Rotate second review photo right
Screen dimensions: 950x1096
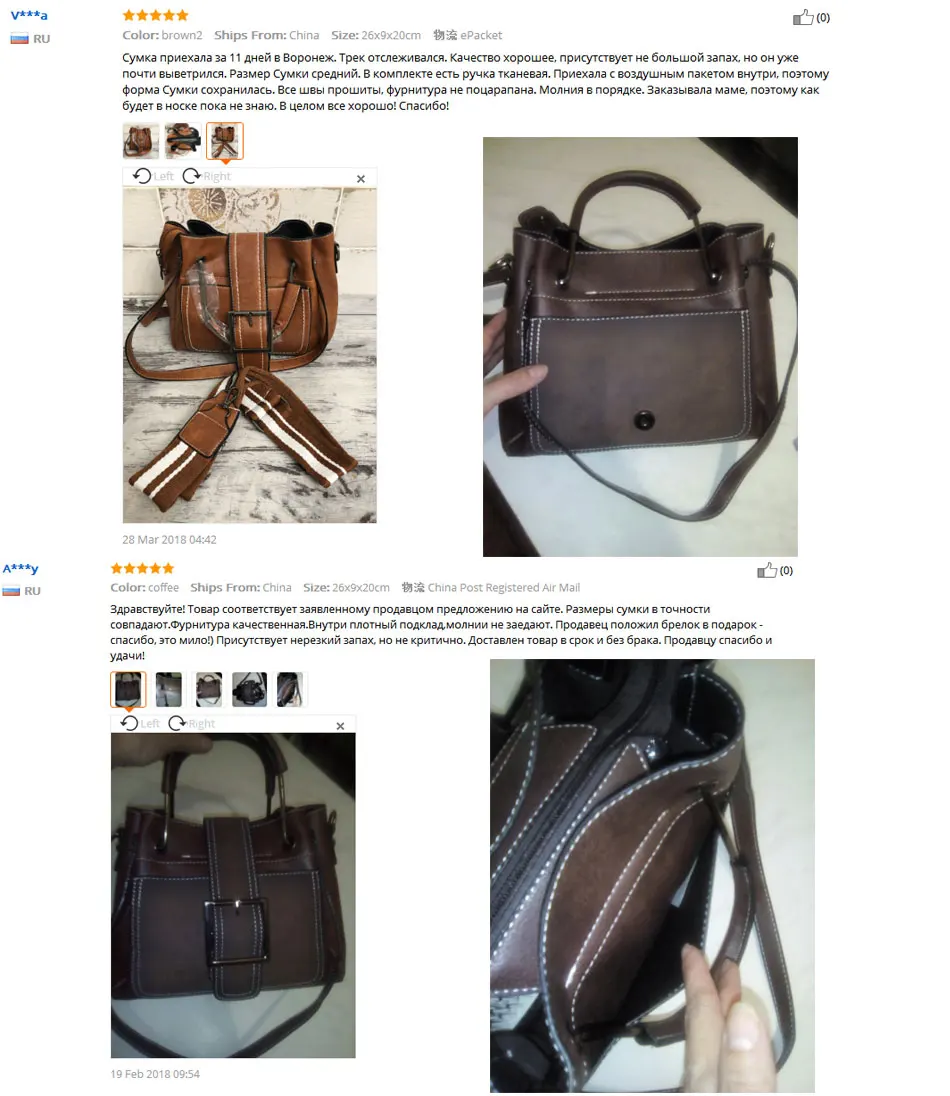[x=192, y=723]
